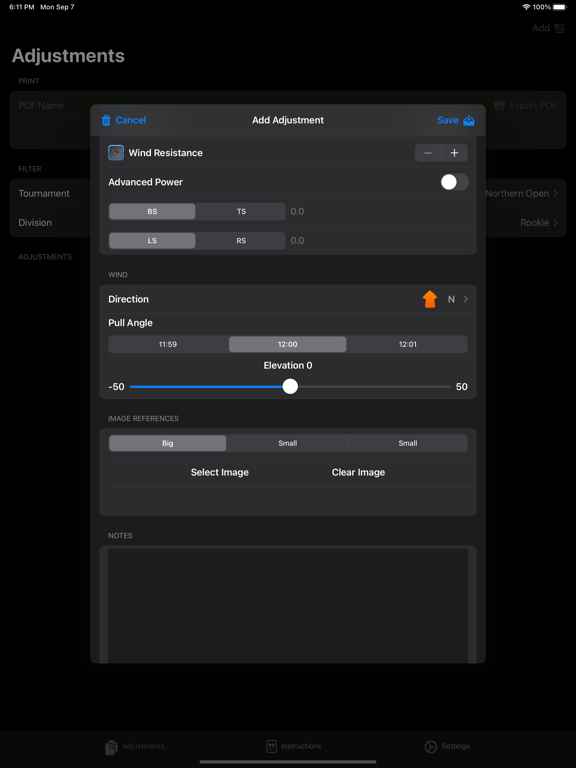Tap the Pull Angle label

pyautogui.click(x=130, y=323)
